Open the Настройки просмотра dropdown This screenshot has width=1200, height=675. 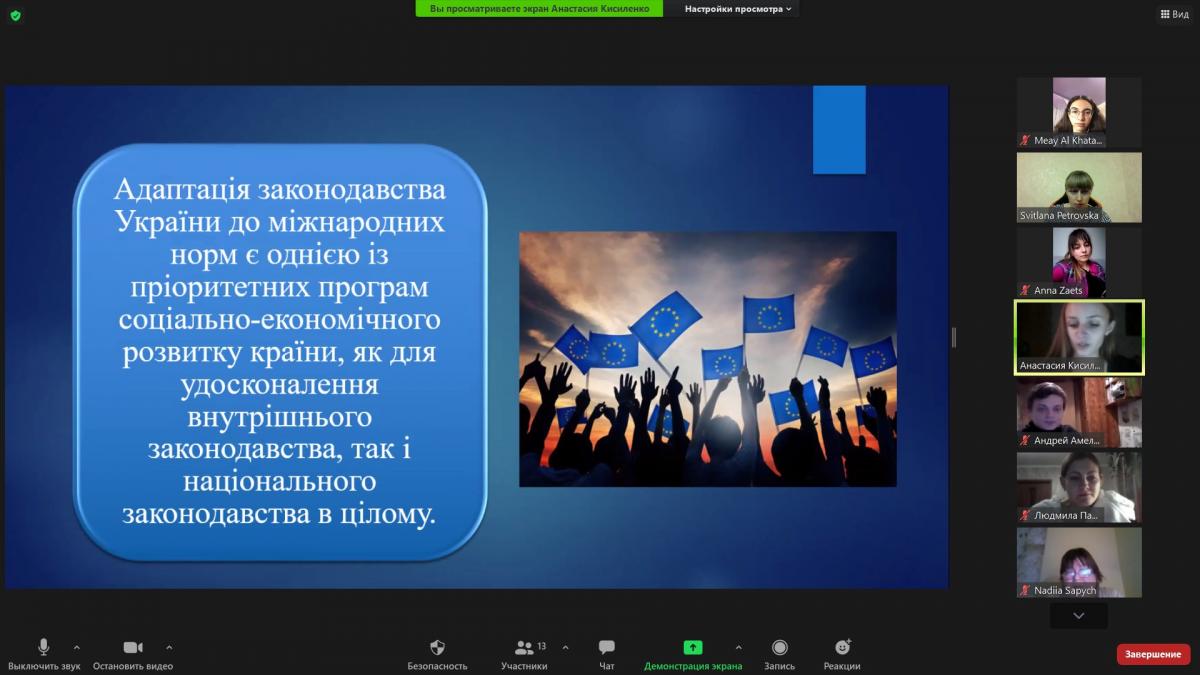coord(738,8)
